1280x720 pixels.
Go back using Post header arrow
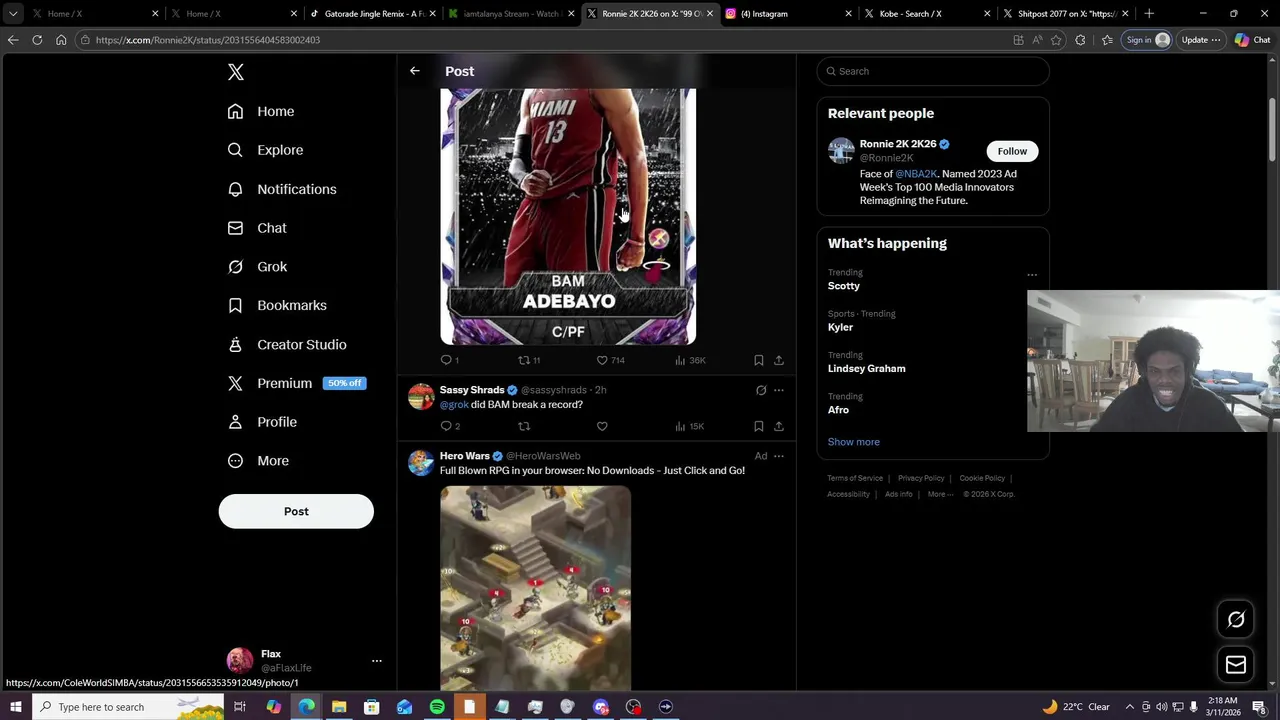tap(415, 71)
